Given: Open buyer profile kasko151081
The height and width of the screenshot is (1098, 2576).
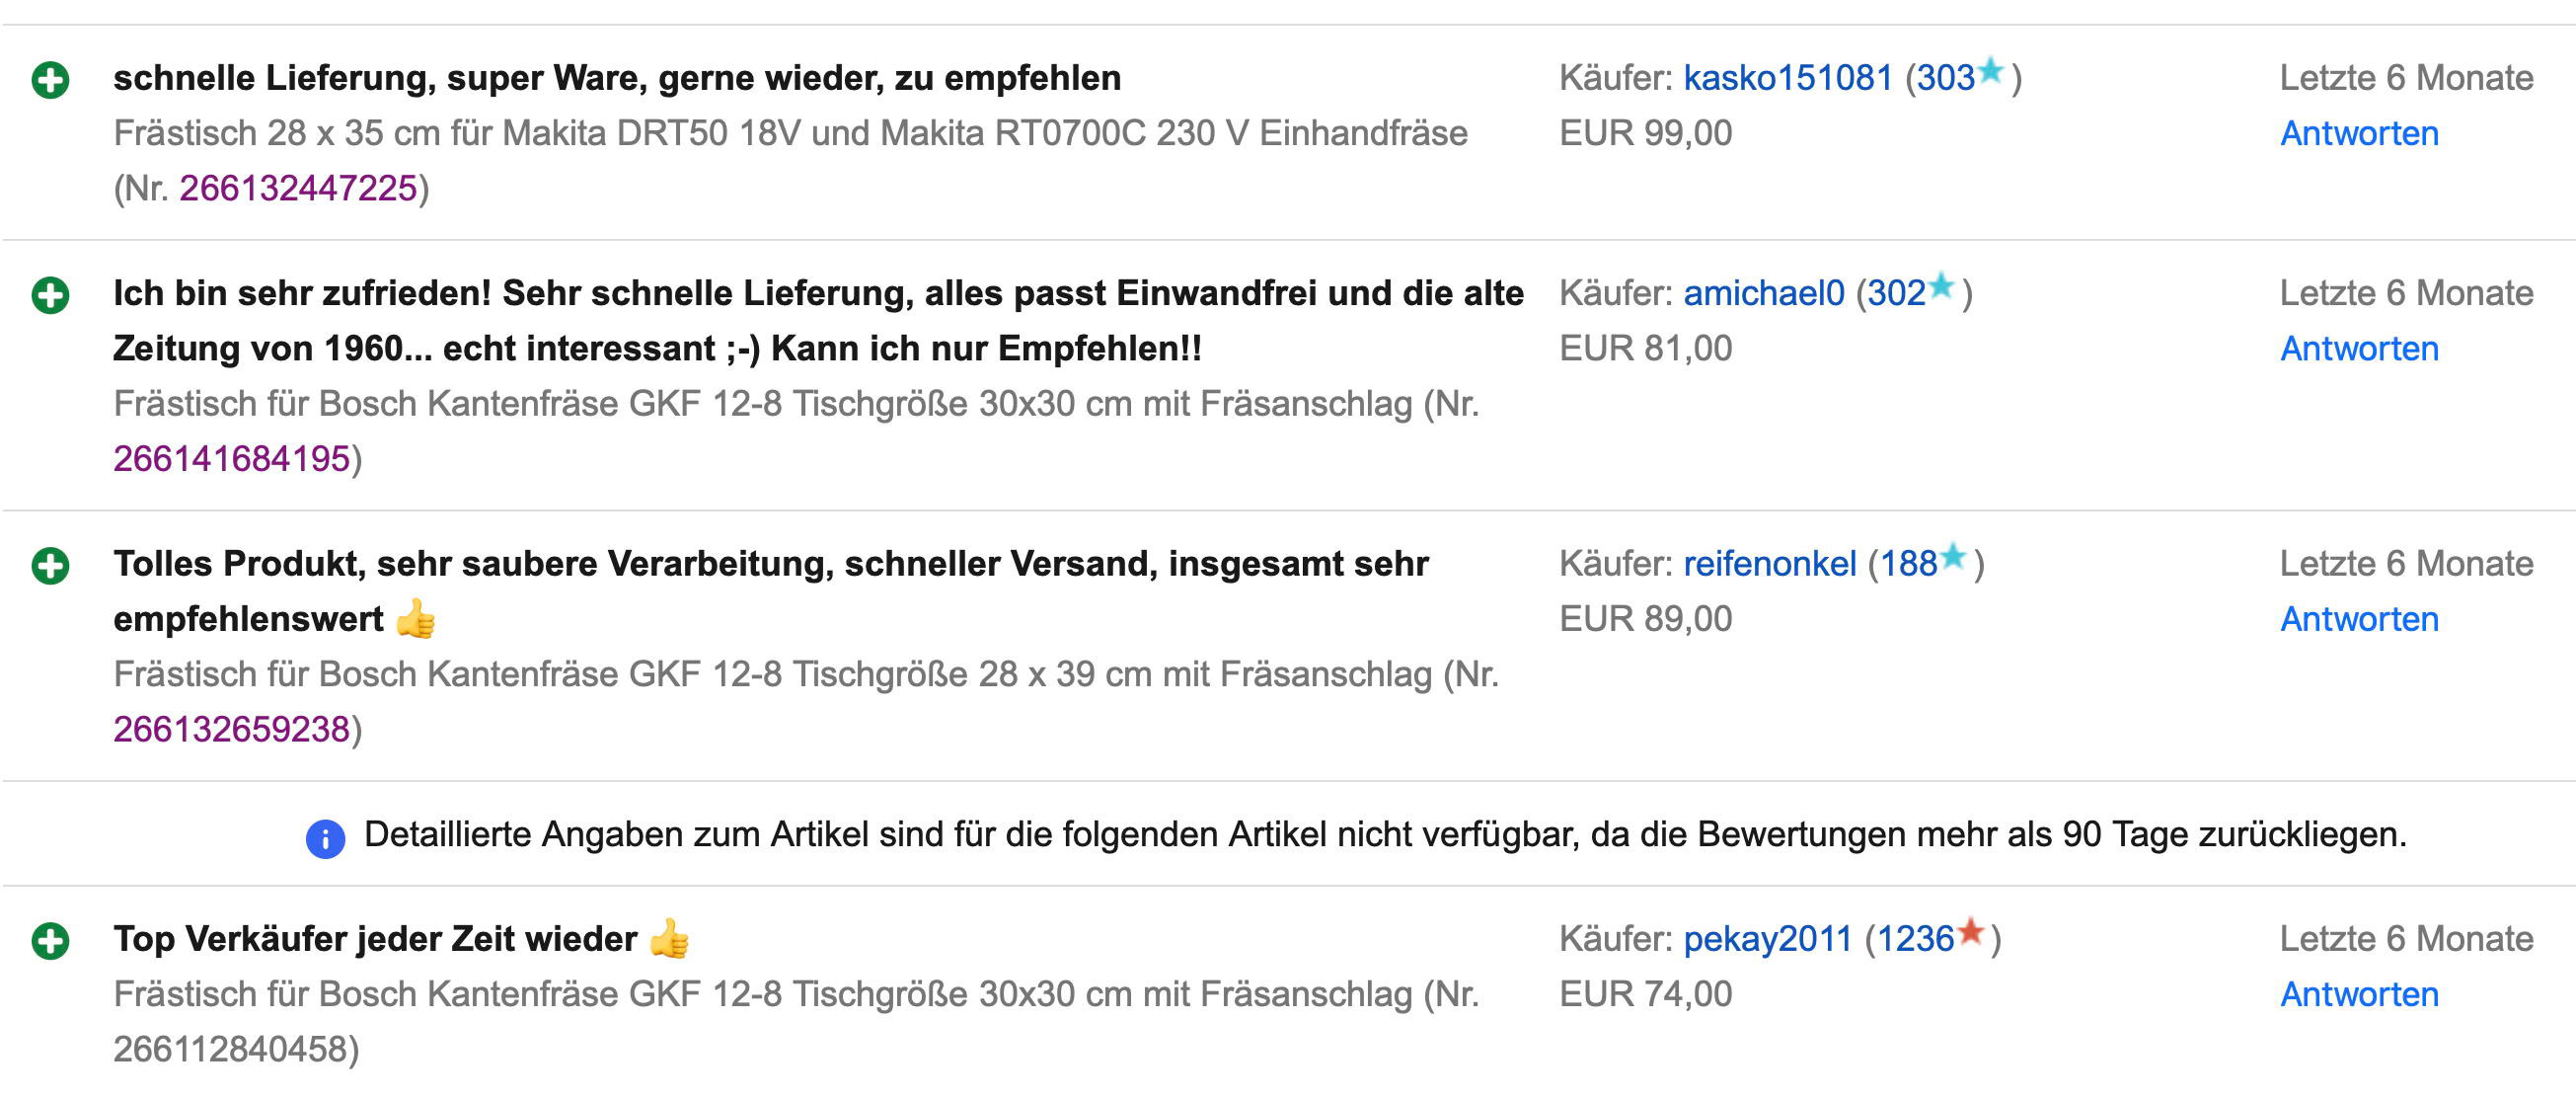Looking at the screenshot, I should [x=1787, y=78].
